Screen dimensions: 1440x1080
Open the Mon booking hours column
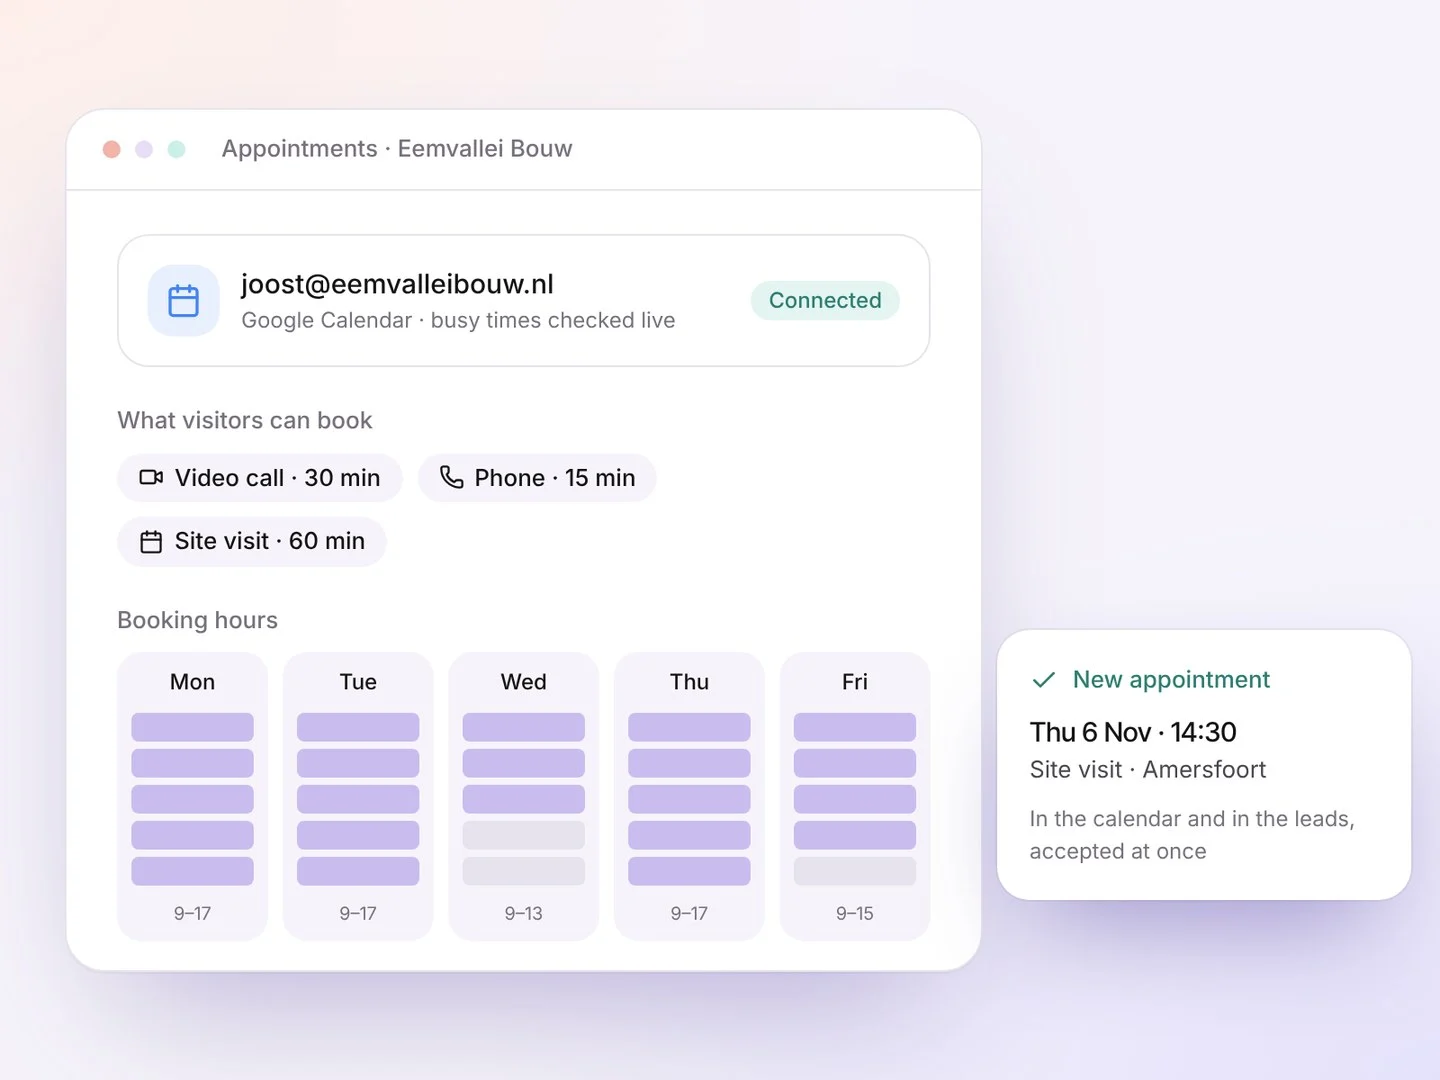(192, 796)
